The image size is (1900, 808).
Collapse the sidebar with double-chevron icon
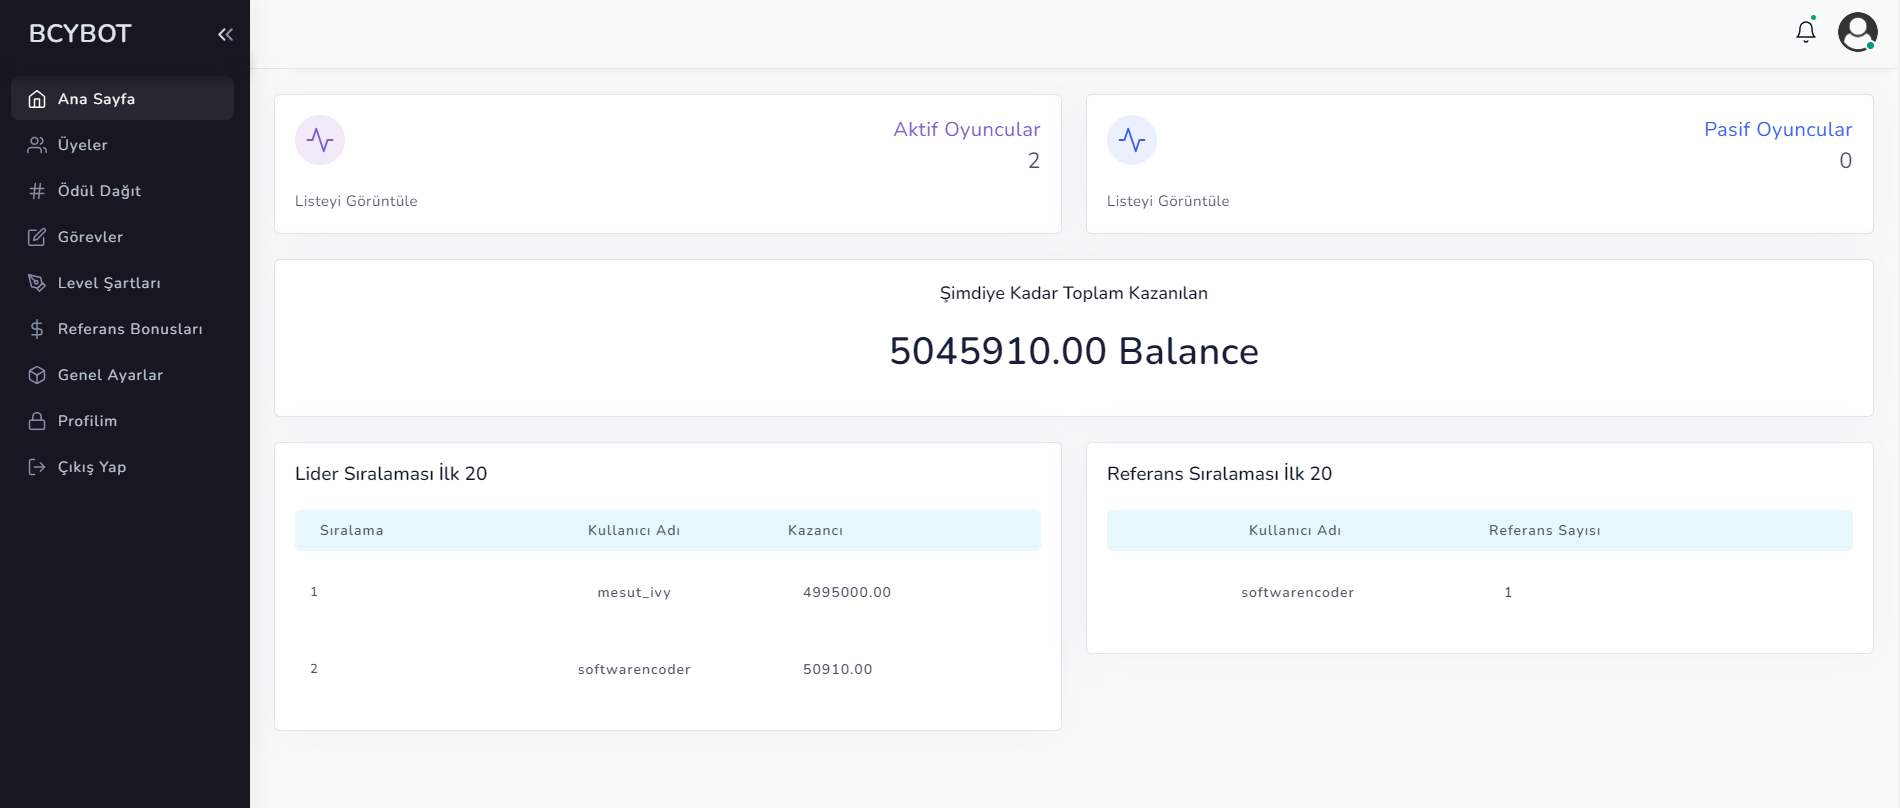pyautogui.click(x=225, y=34)
